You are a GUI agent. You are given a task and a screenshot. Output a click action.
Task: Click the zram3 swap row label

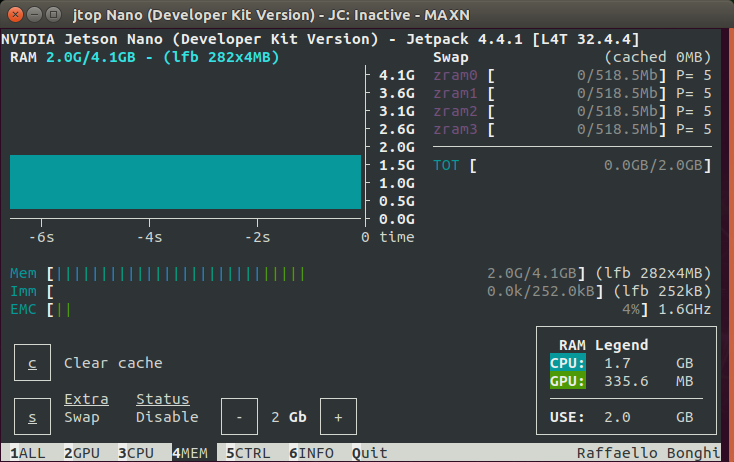pos(455,129)
